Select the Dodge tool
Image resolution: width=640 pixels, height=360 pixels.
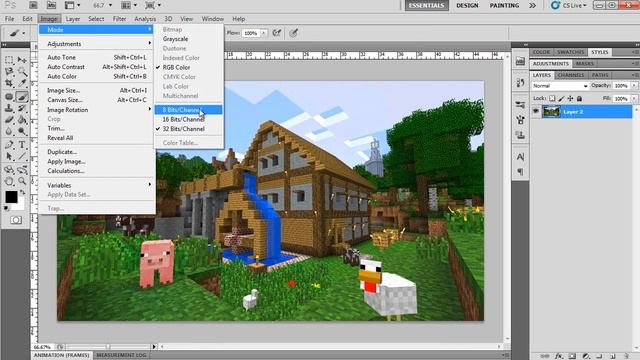coord(22,131)
